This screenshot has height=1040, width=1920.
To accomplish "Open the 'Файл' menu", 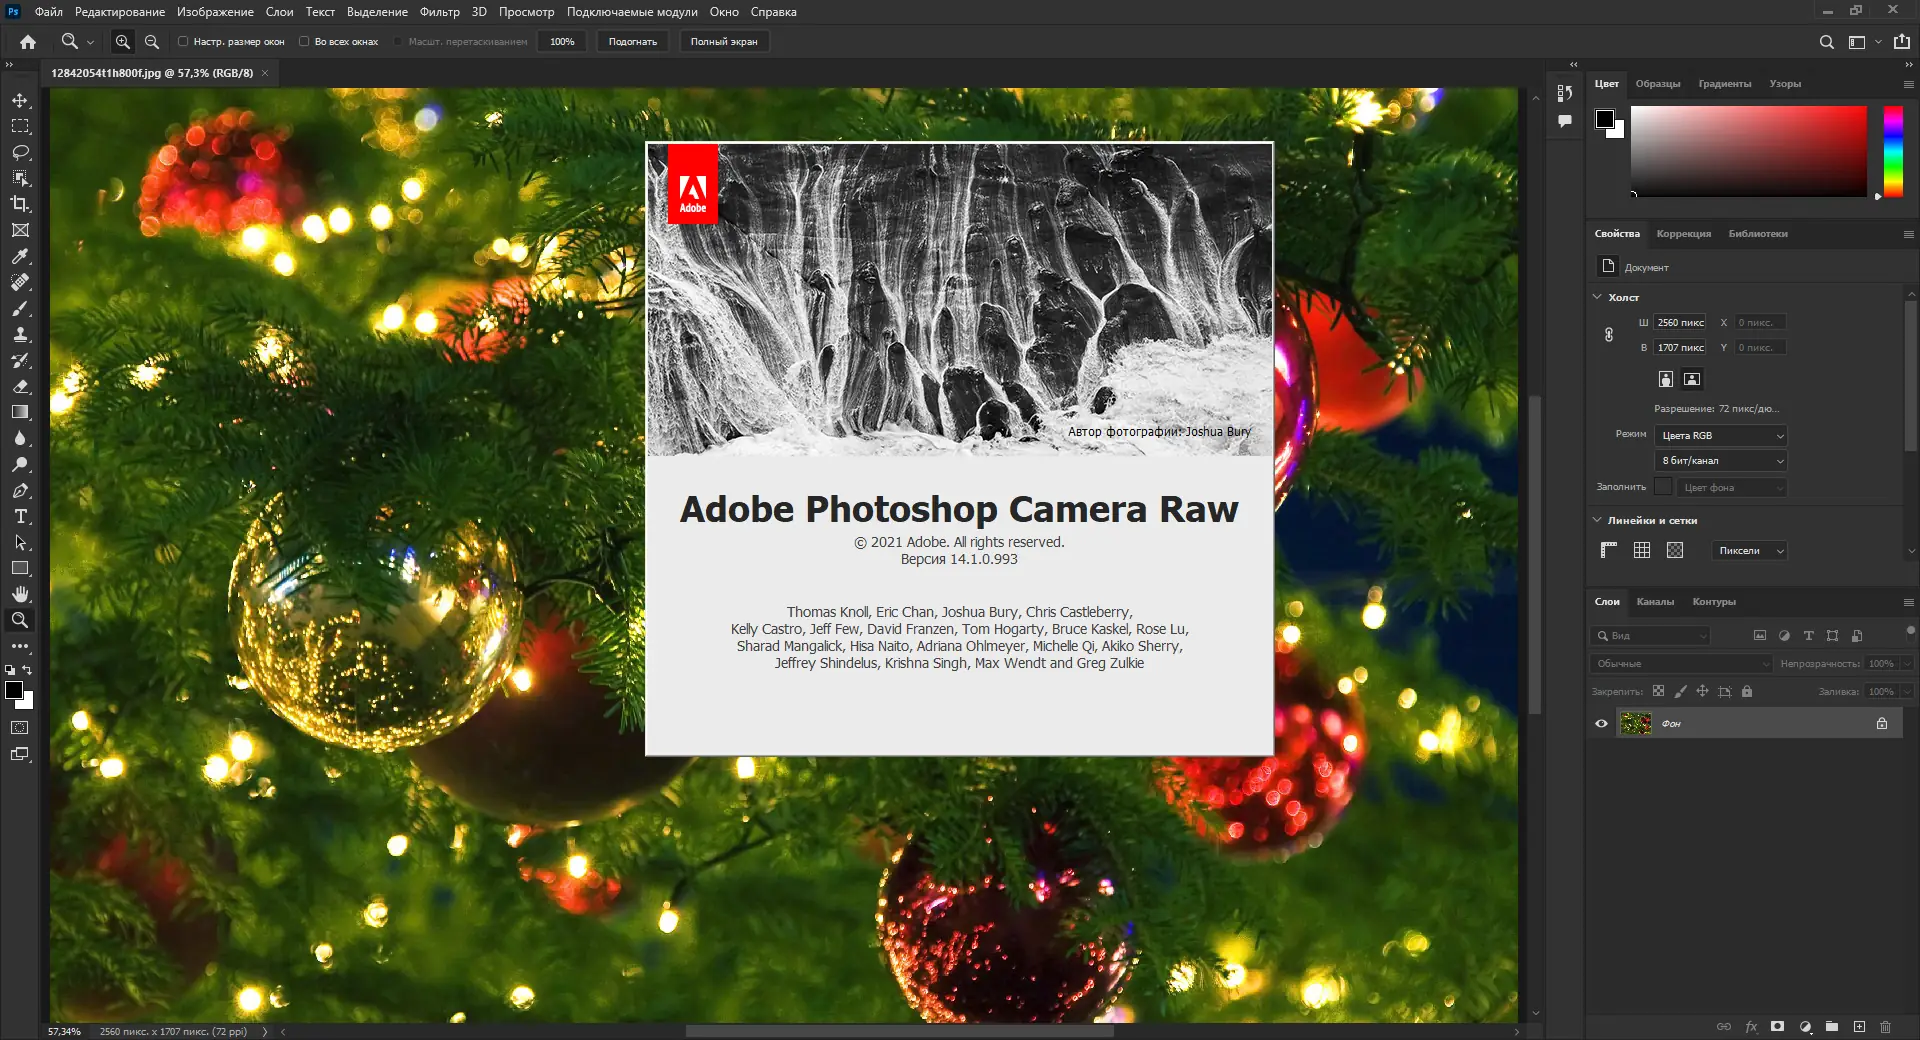I will click(48, 12).
